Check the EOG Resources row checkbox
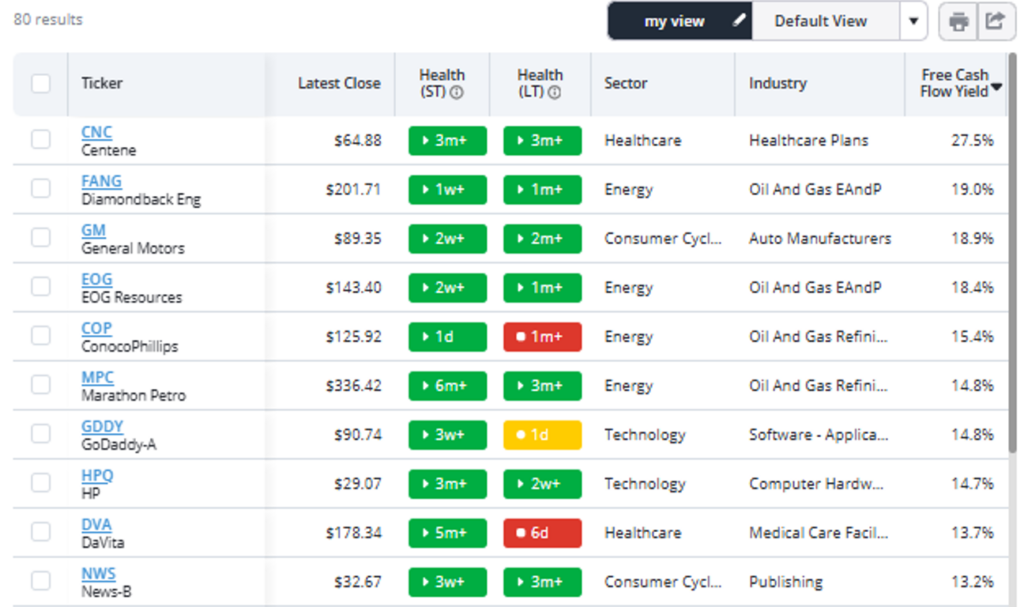 pyautogui.click(x=40, y=286)
